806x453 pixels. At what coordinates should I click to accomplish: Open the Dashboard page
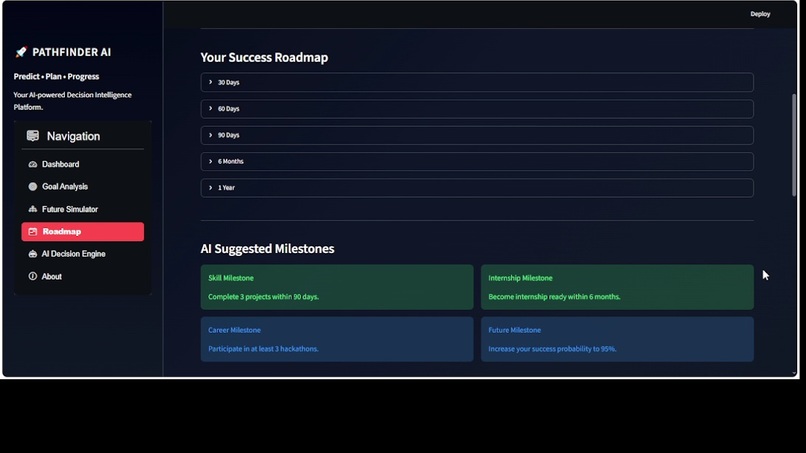(83, 165)
